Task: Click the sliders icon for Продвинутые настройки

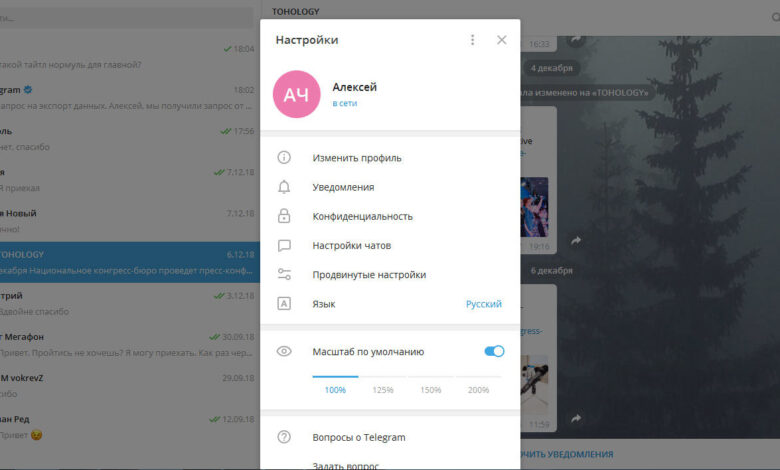Action: click(284, 275)
